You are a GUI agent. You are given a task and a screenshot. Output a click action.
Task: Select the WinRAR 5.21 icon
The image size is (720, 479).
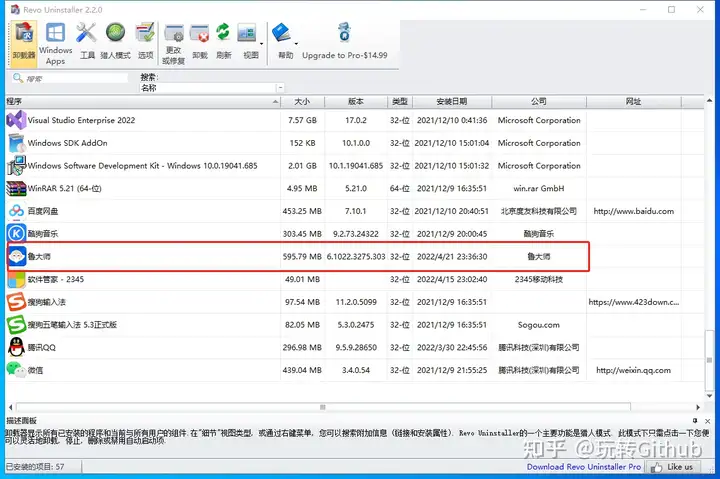(x=16, y=188)
